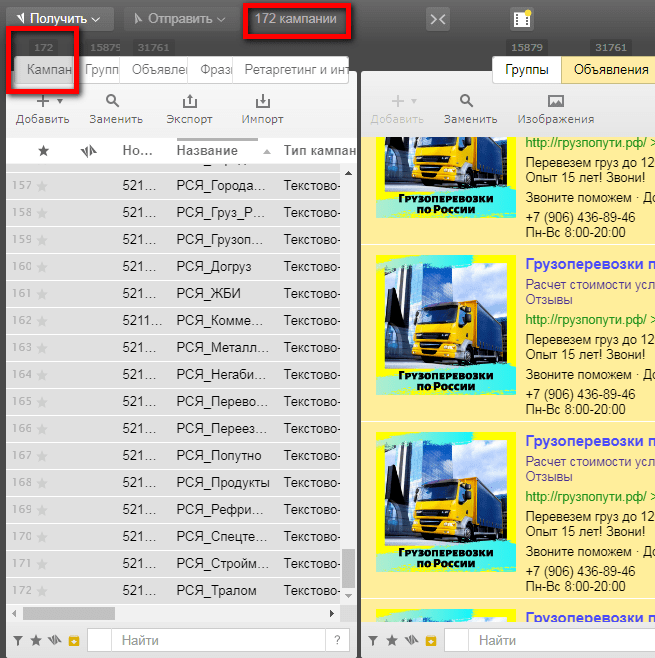Click the left Добавить plus icon
655x658 pixels.
coord(43,101)
